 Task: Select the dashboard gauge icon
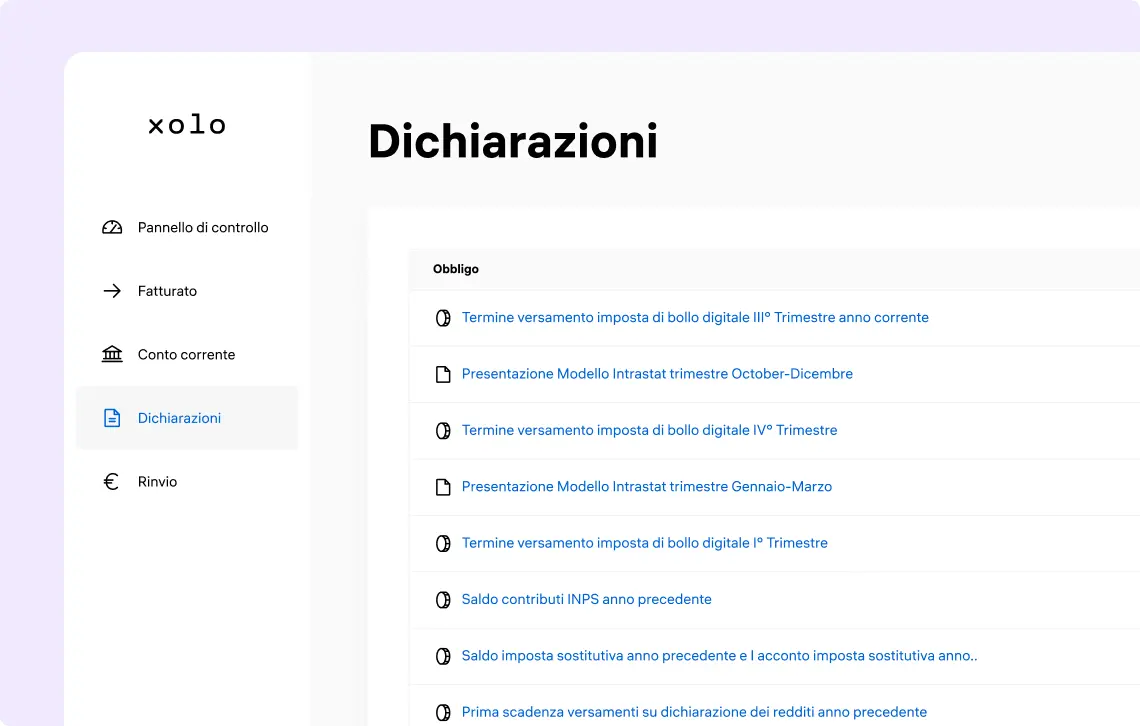coord(112,227)
